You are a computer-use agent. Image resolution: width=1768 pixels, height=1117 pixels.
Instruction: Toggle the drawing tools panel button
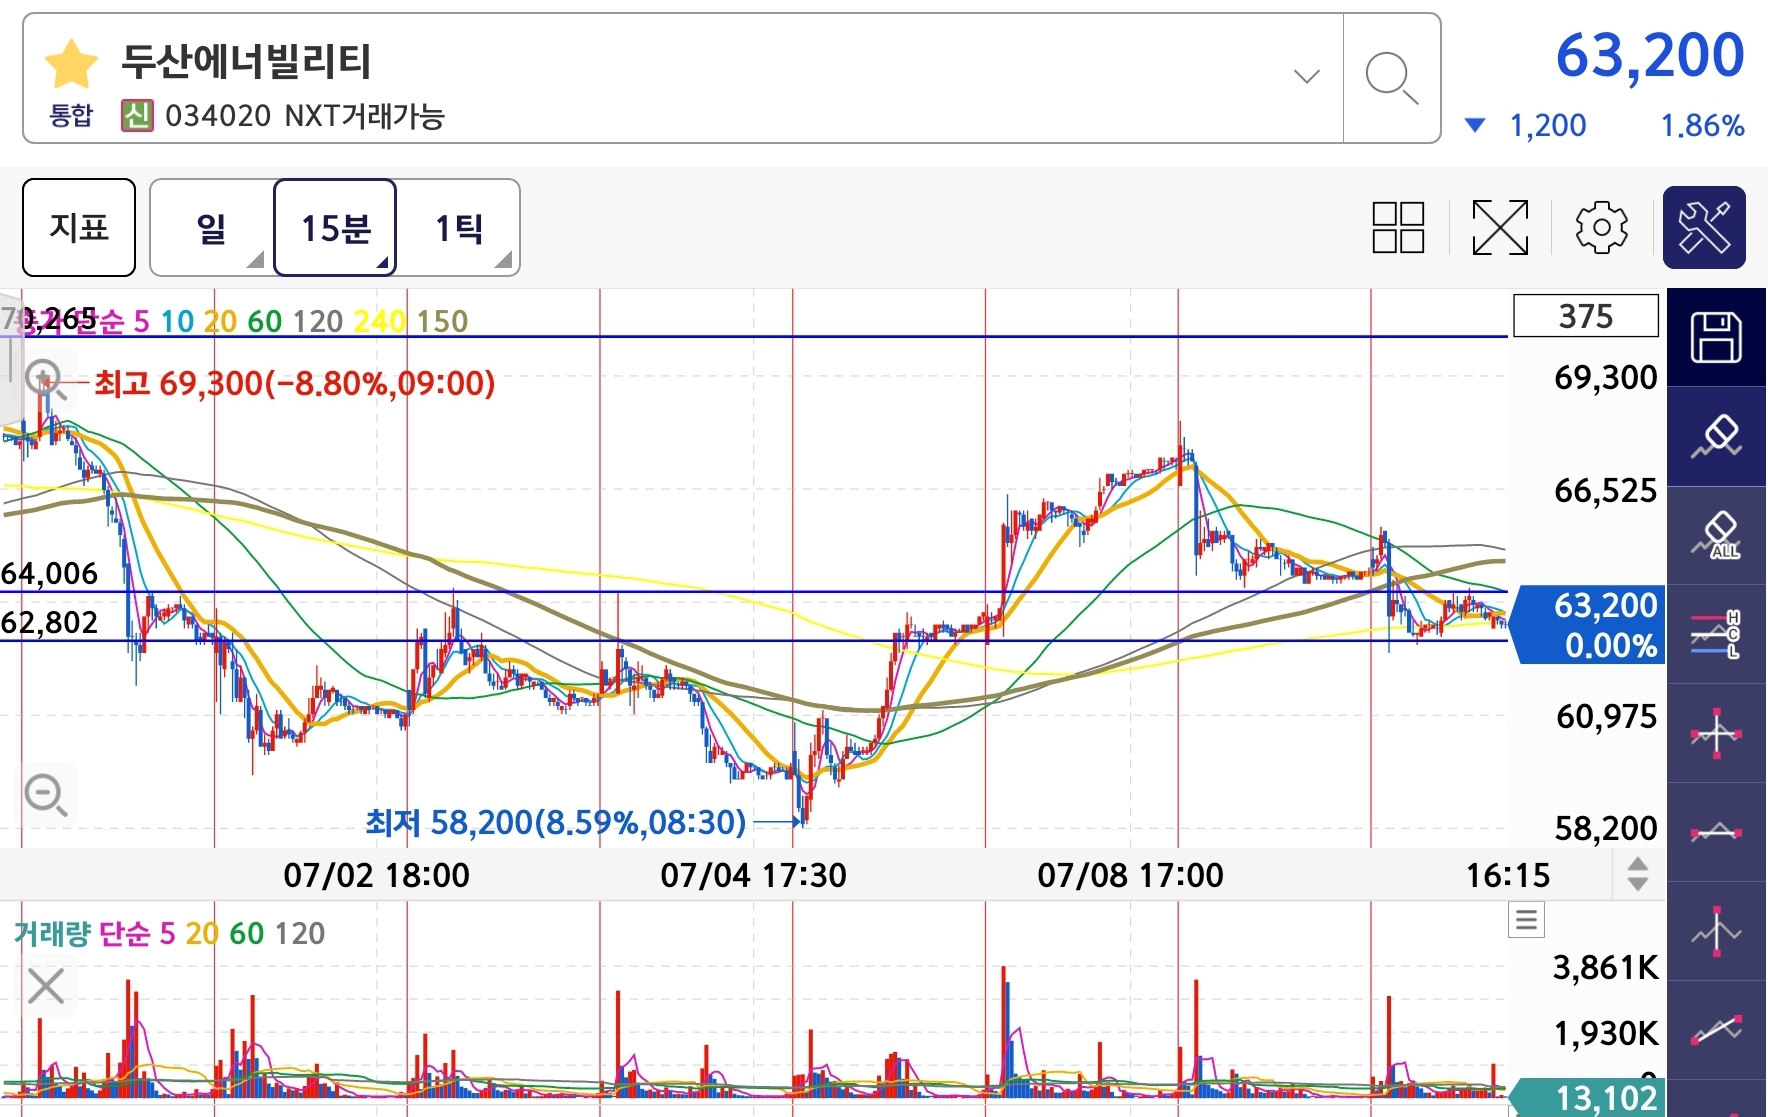click(x=1704, y=227)
